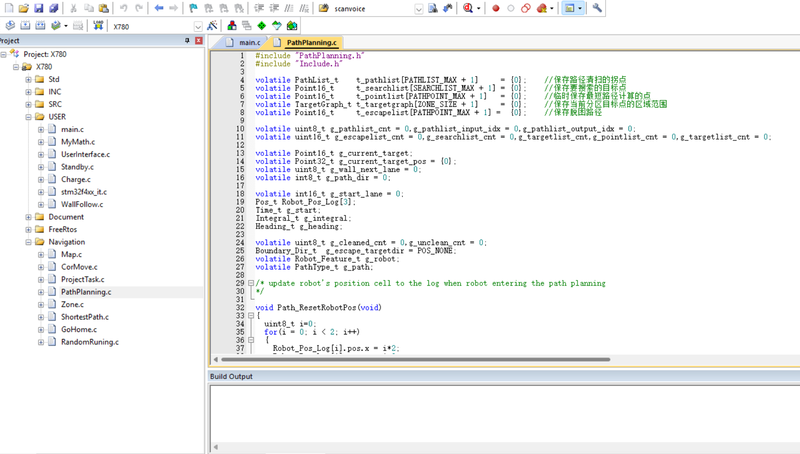800x454 pixels.
Task: Navigate backward with the blue arrow
Action: [158, 8]
